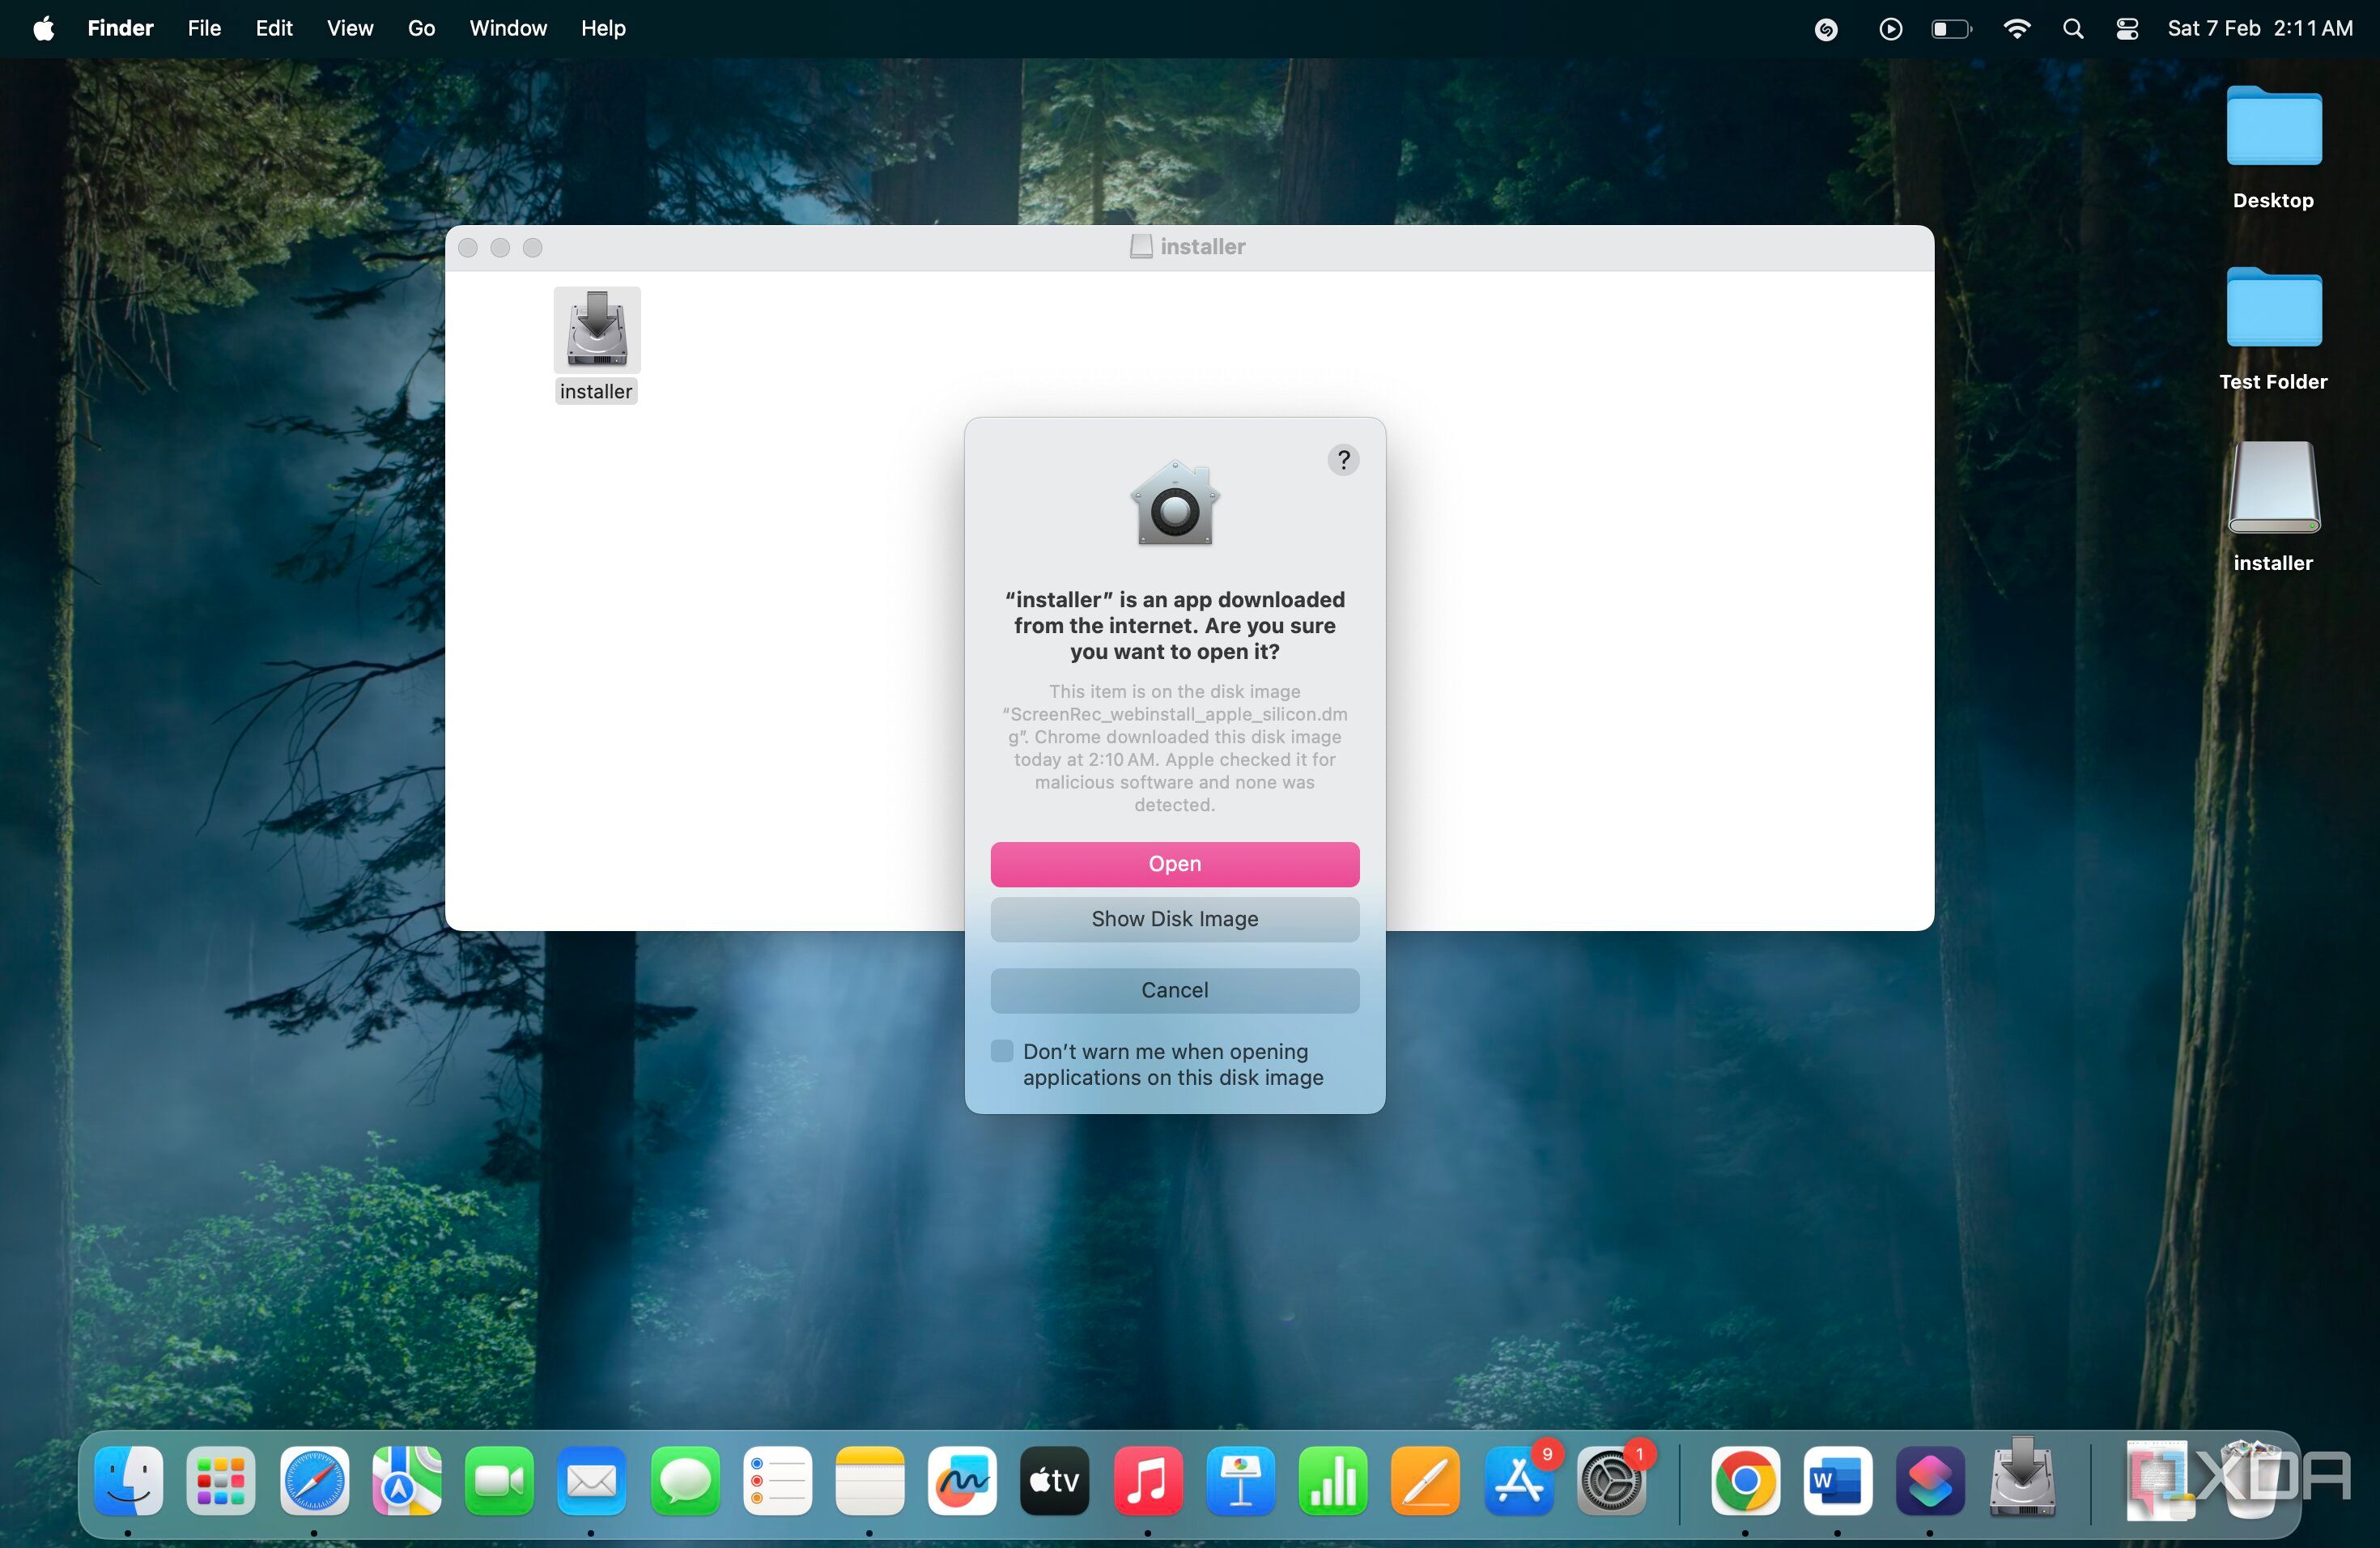Open Keynote from the Dock
The image size is (2380, 1548).
tap(1240, 1480)
